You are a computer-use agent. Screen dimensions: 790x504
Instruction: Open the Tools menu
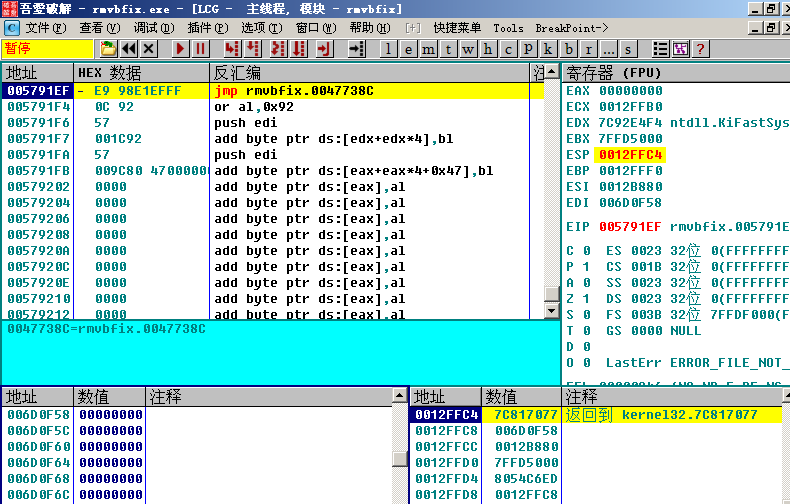[x=508, y=28]
